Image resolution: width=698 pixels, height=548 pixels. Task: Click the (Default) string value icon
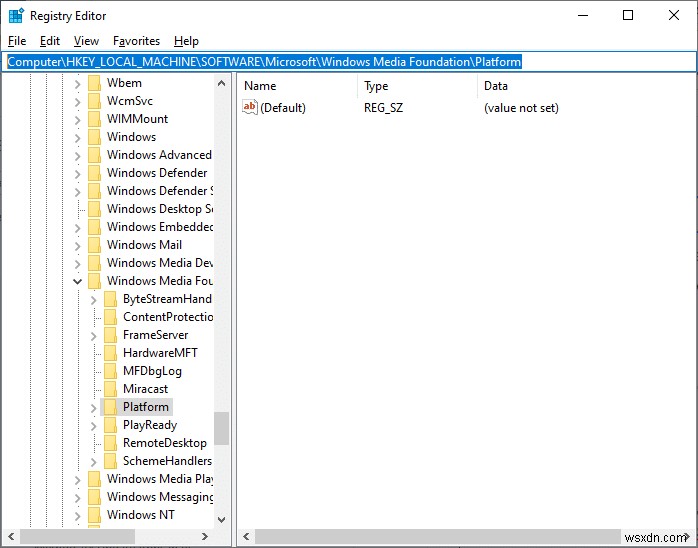pos(250,107)
